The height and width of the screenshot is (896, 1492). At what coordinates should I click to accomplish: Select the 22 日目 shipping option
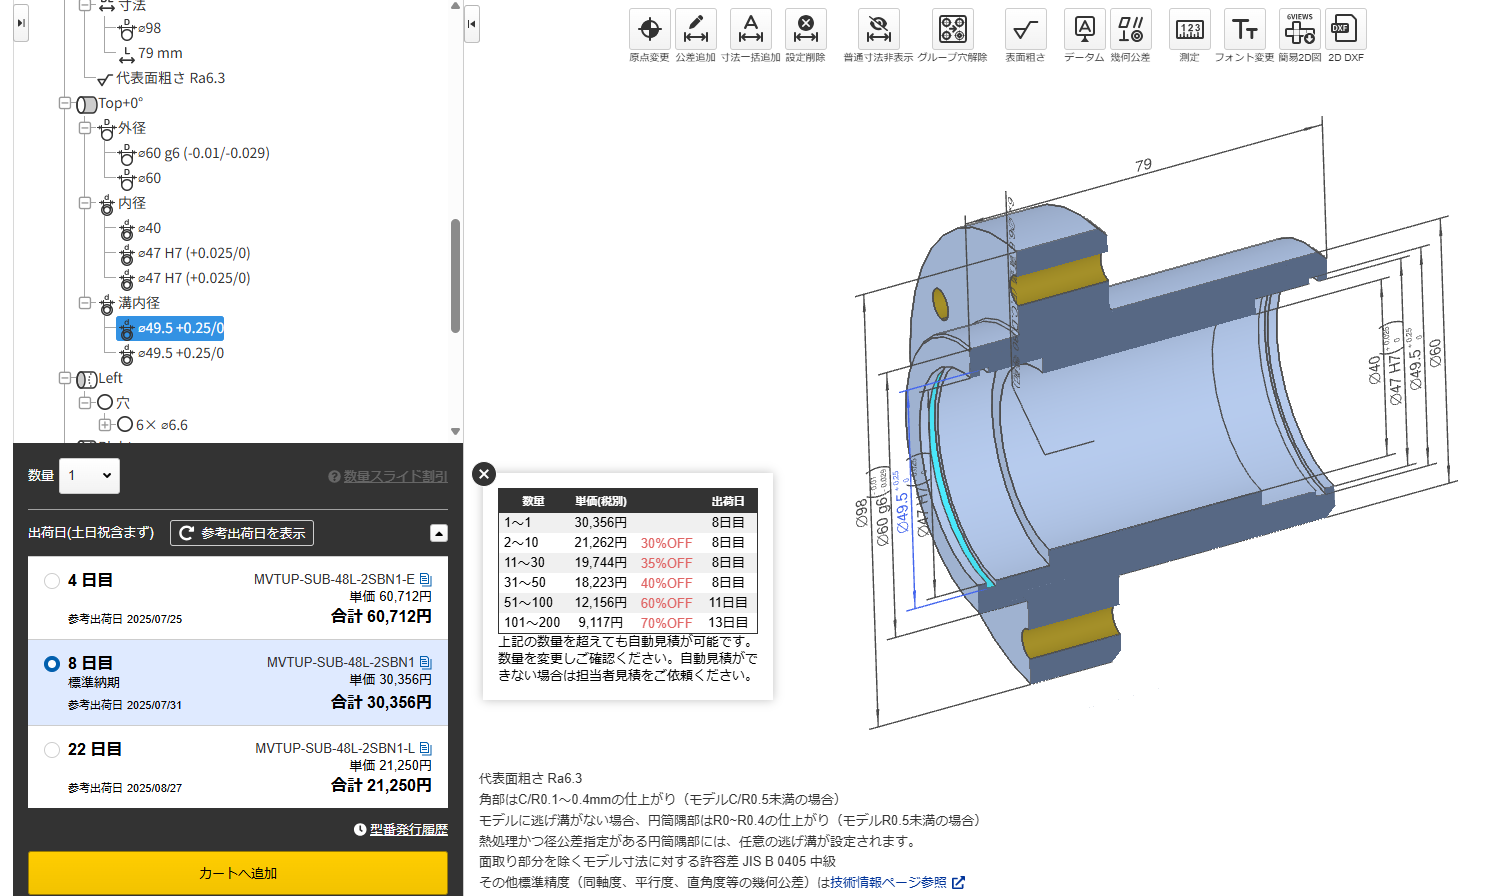pos(52,750)
